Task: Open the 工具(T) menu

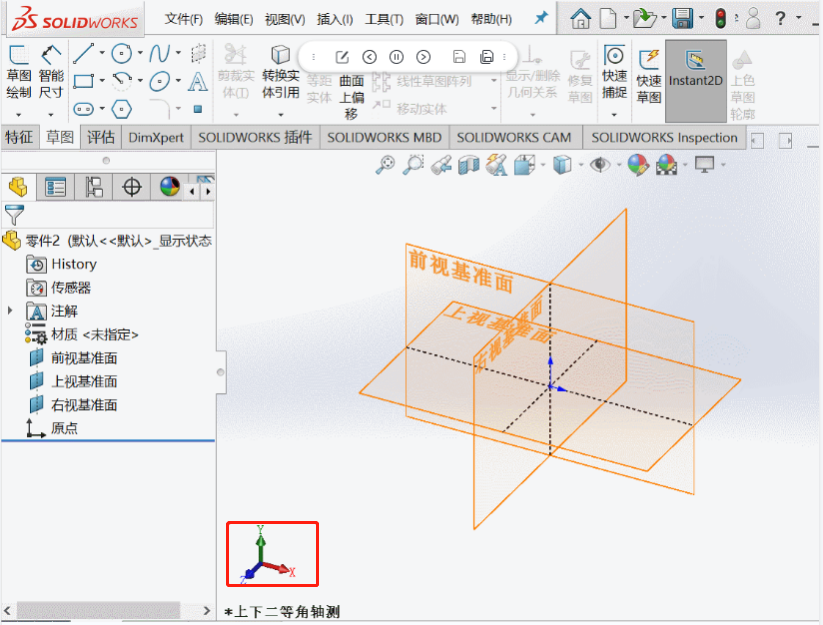Action: (384, 19)
